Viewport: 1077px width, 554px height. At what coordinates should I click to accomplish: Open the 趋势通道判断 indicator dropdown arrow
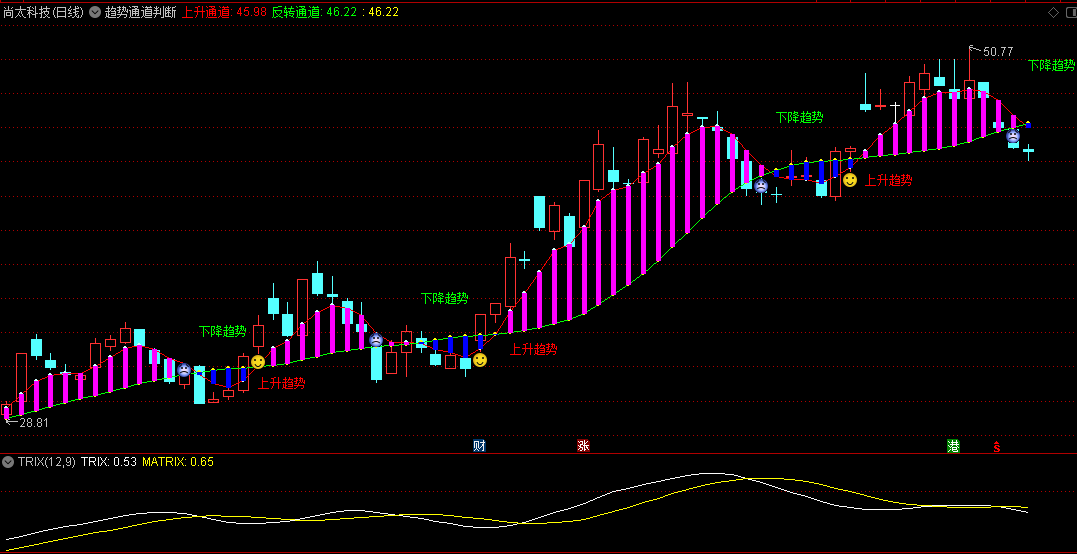pyautogui.click(x=95, y=12)
